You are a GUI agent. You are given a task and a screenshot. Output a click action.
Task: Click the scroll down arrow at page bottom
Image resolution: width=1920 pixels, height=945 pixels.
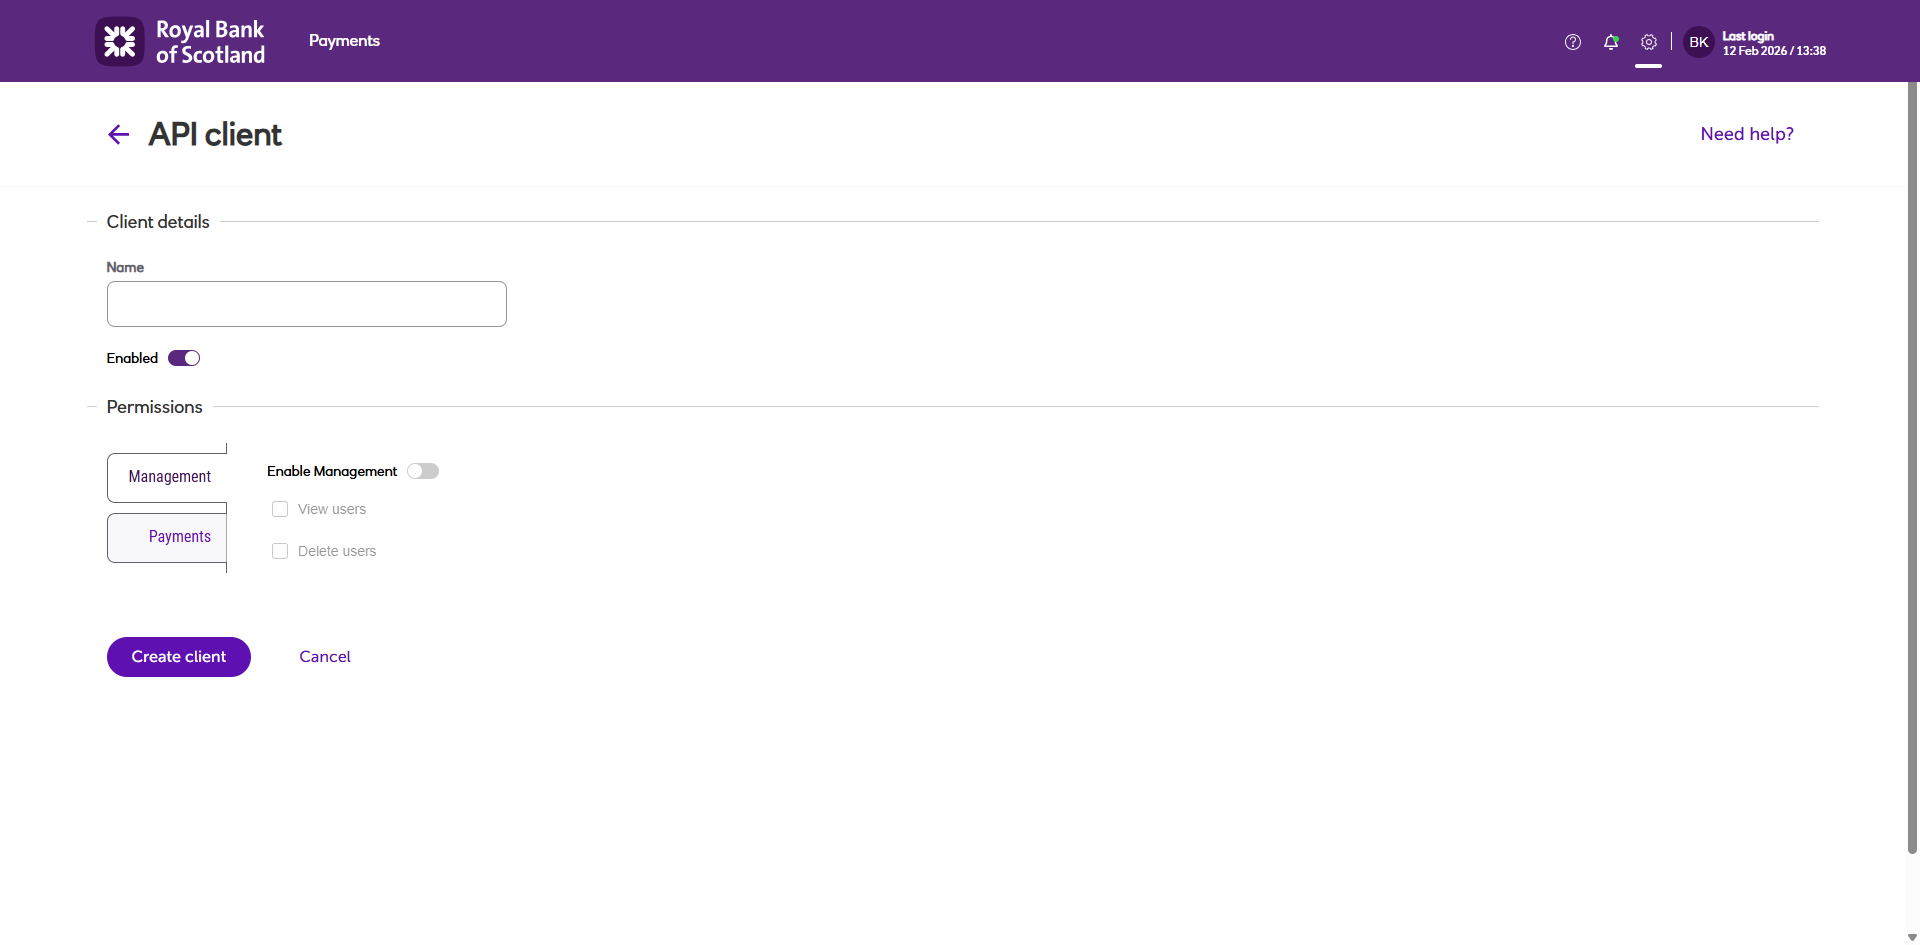[1912, 937]
